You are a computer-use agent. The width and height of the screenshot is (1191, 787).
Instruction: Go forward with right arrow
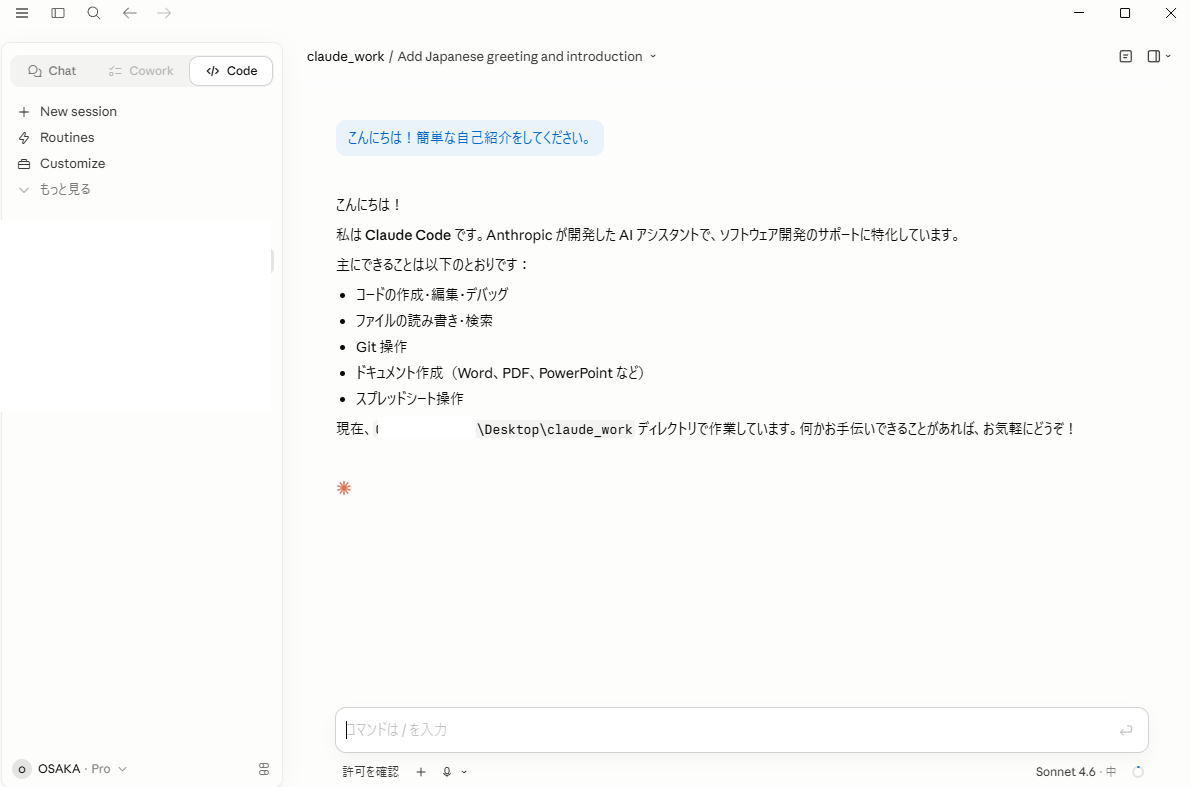[x=164, y=13]
